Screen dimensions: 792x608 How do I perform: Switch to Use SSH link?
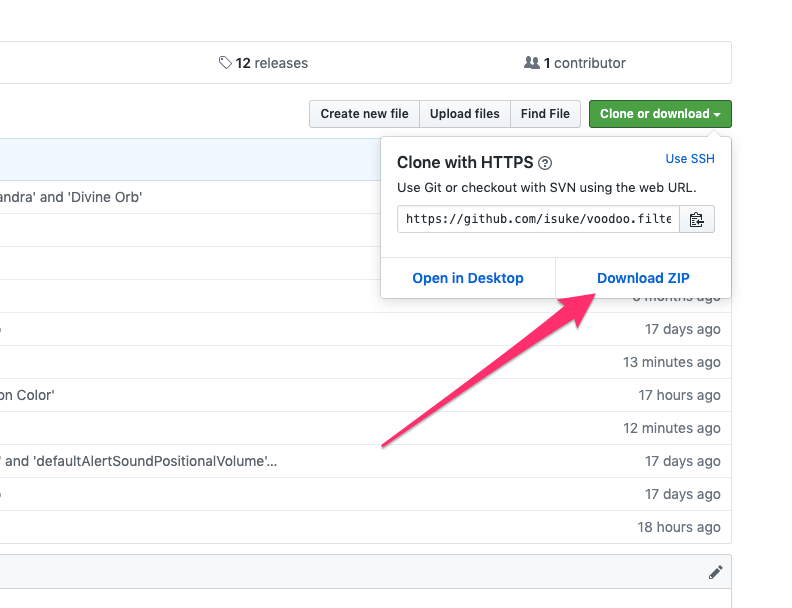tap(690, 159)
